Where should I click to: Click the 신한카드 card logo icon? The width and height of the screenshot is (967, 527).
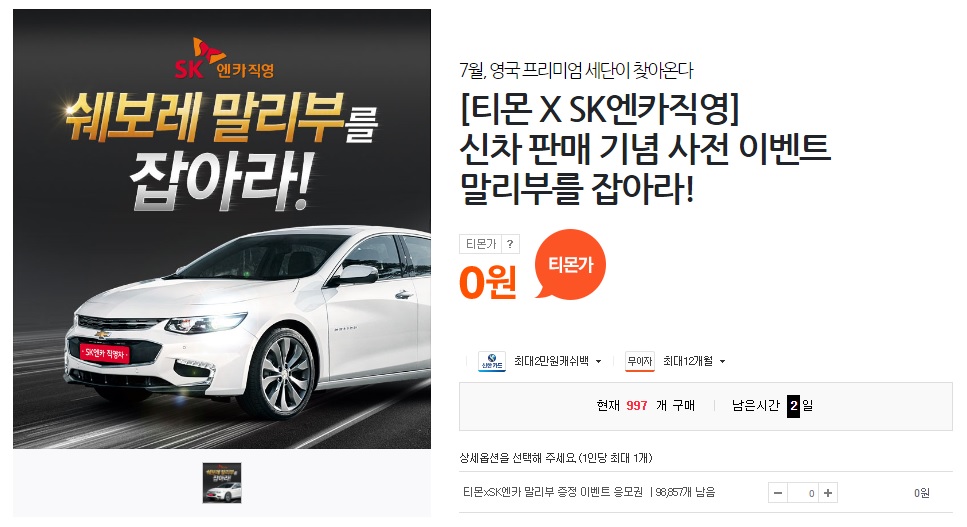(x=492, y=361)
